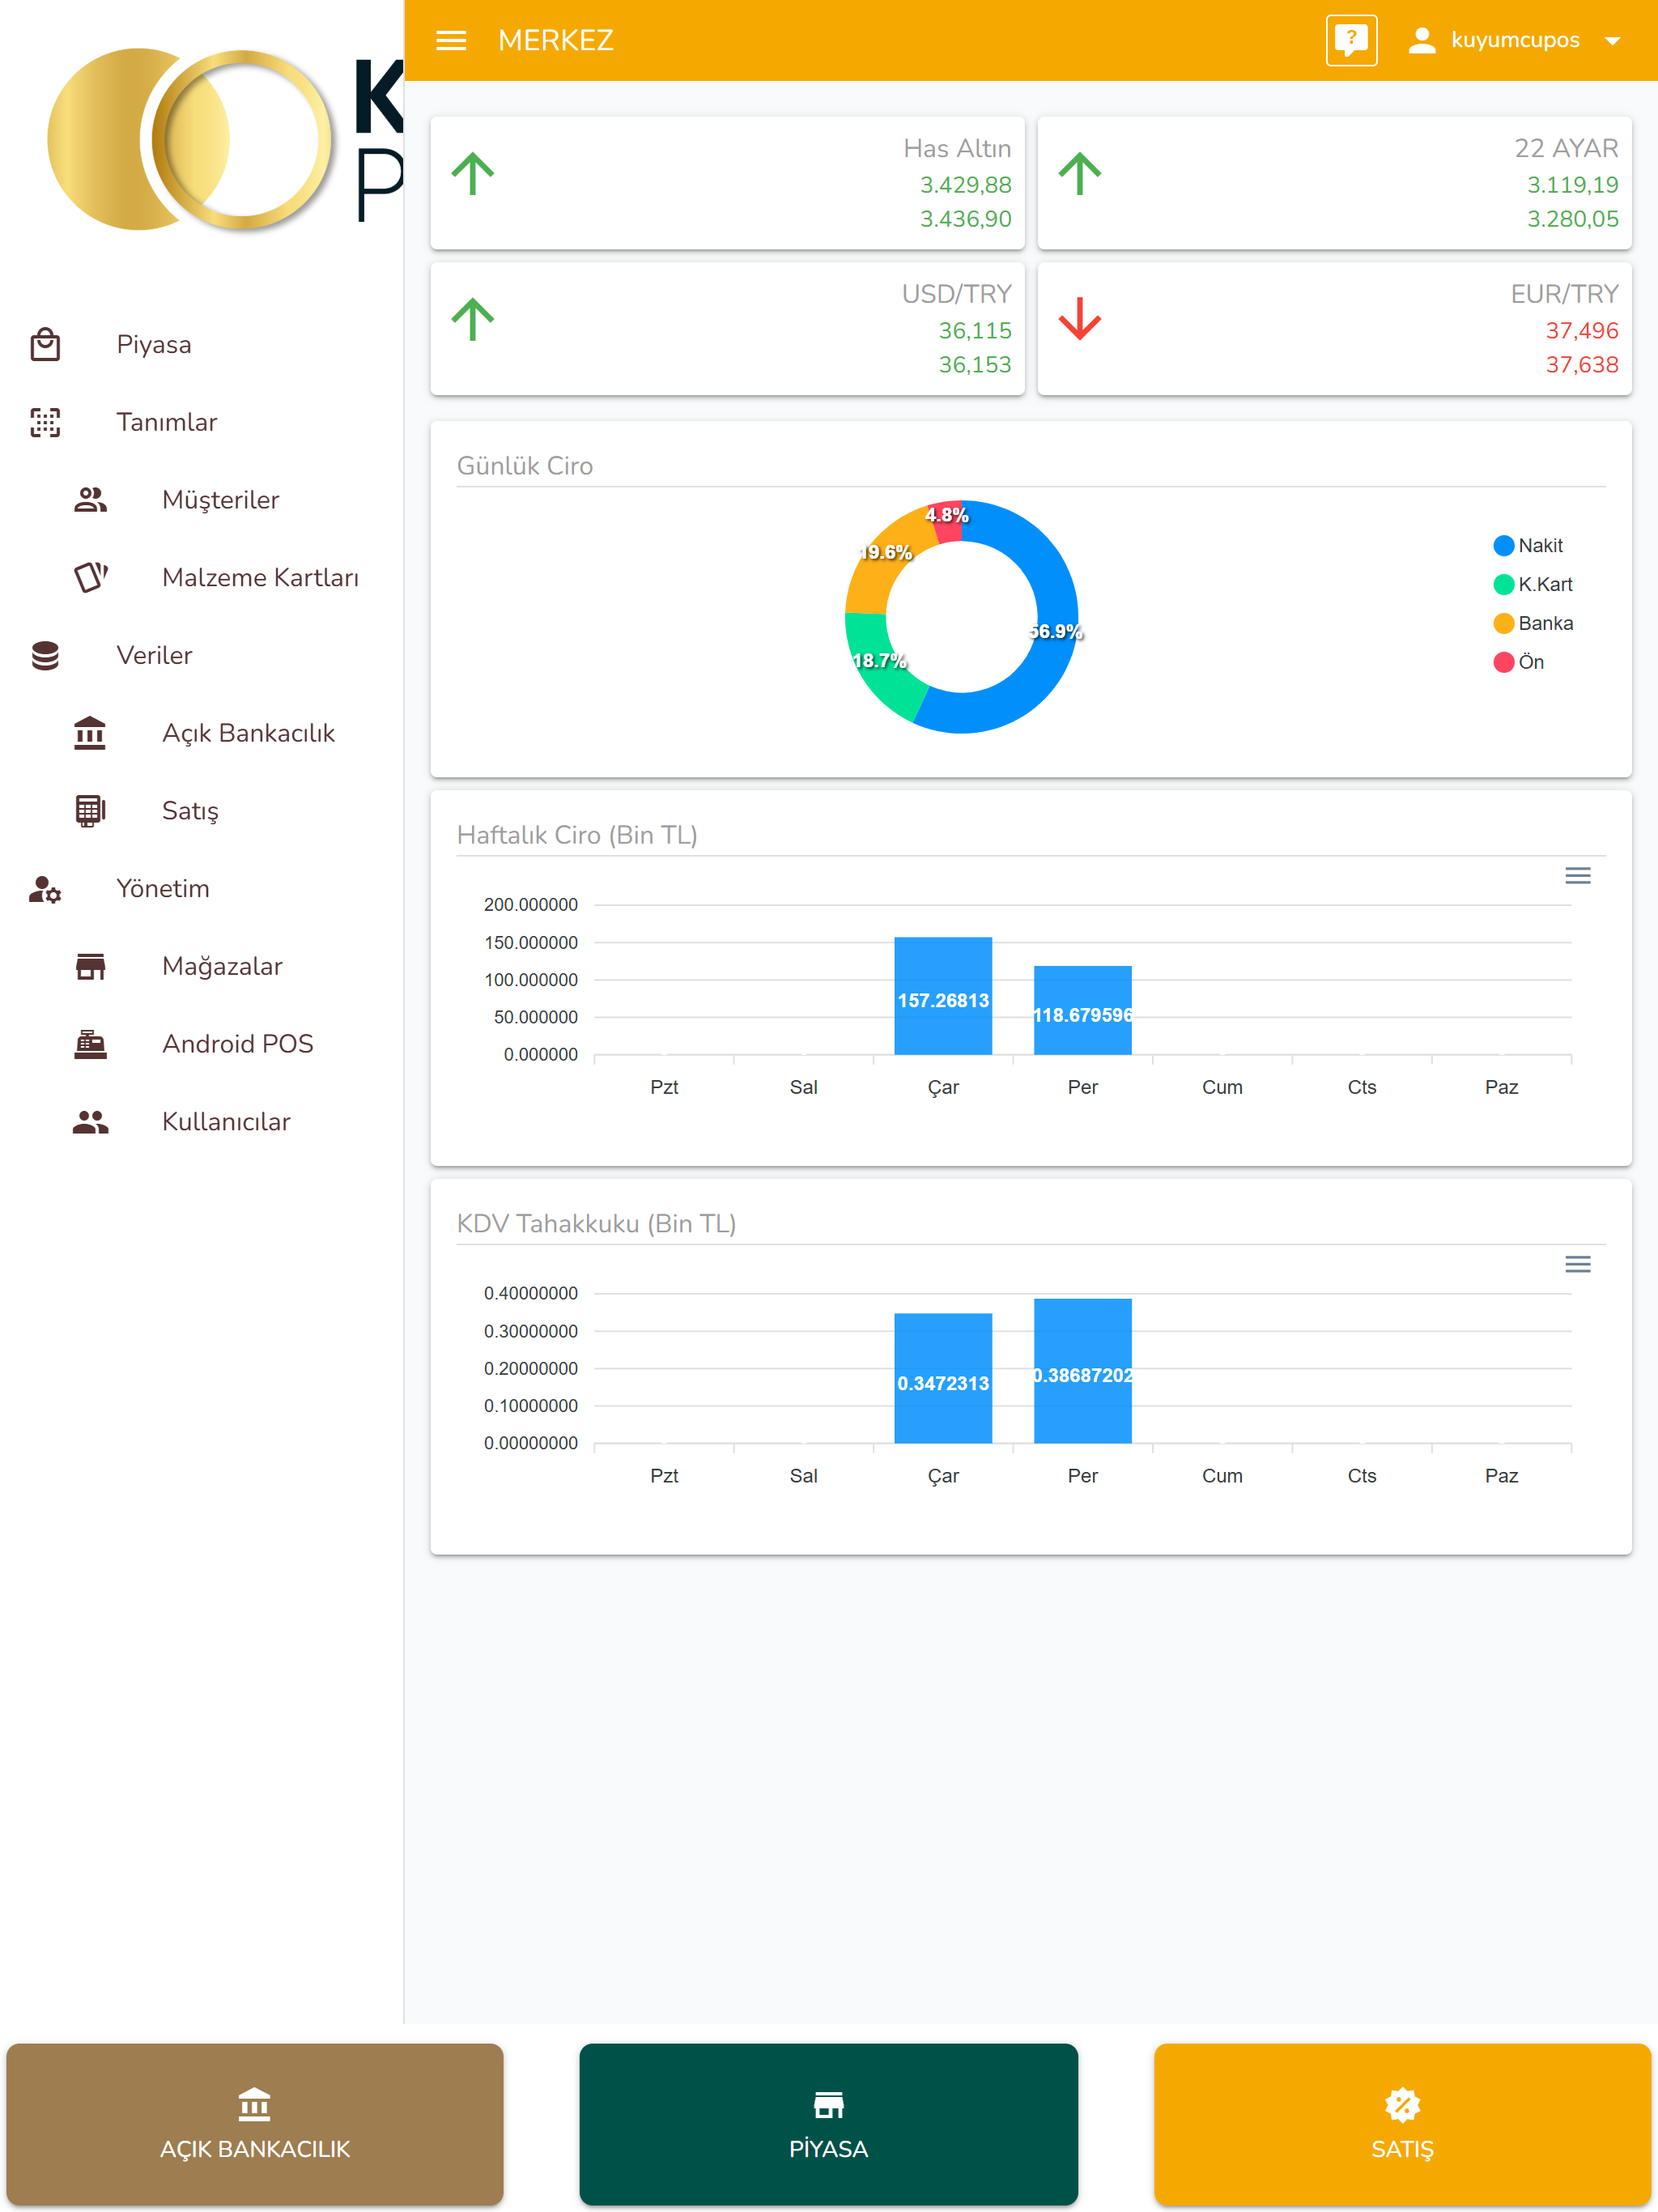Screen dimensions: 1658x2212
Task: Click green up arrow on USD/TRY card
Action: click(473, 320)
